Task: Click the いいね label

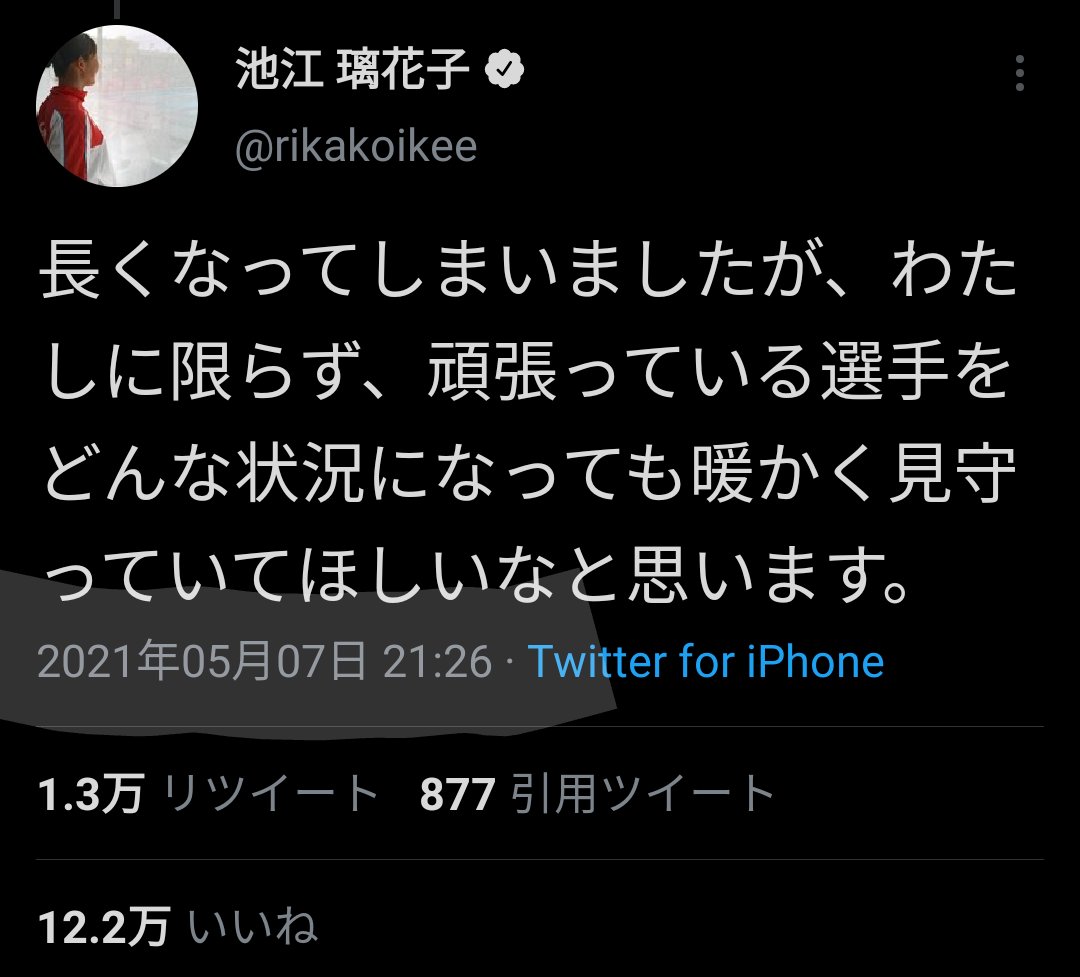Action: [x=253, y=927]
